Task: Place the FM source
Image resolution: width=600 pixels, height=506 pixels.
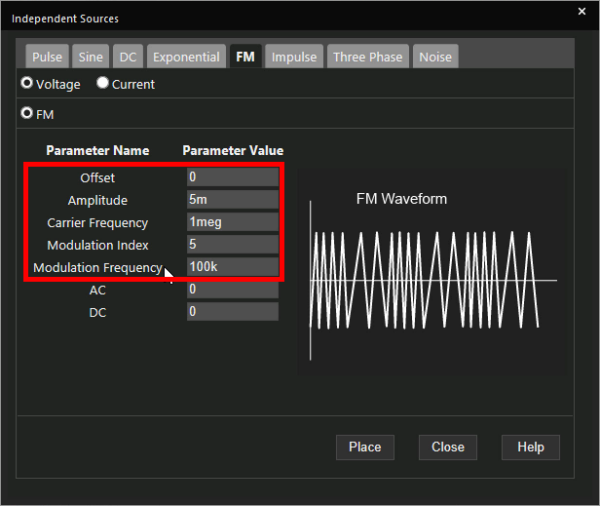Action: [x=365, y=447]
